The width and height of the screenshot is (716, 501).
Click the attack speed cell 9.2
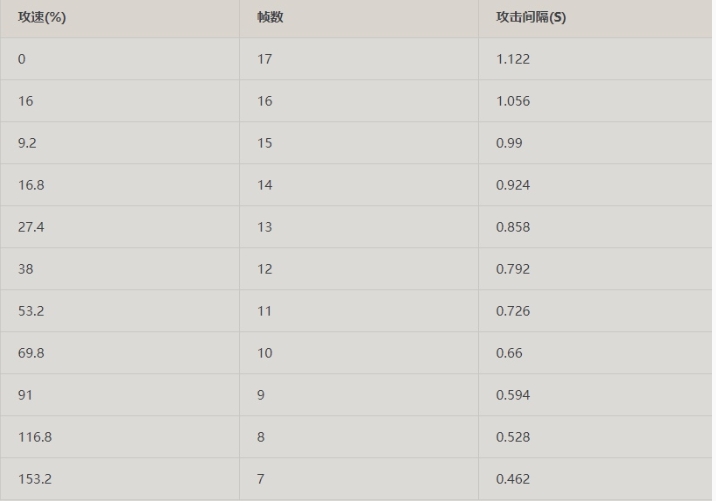(28, 143)
